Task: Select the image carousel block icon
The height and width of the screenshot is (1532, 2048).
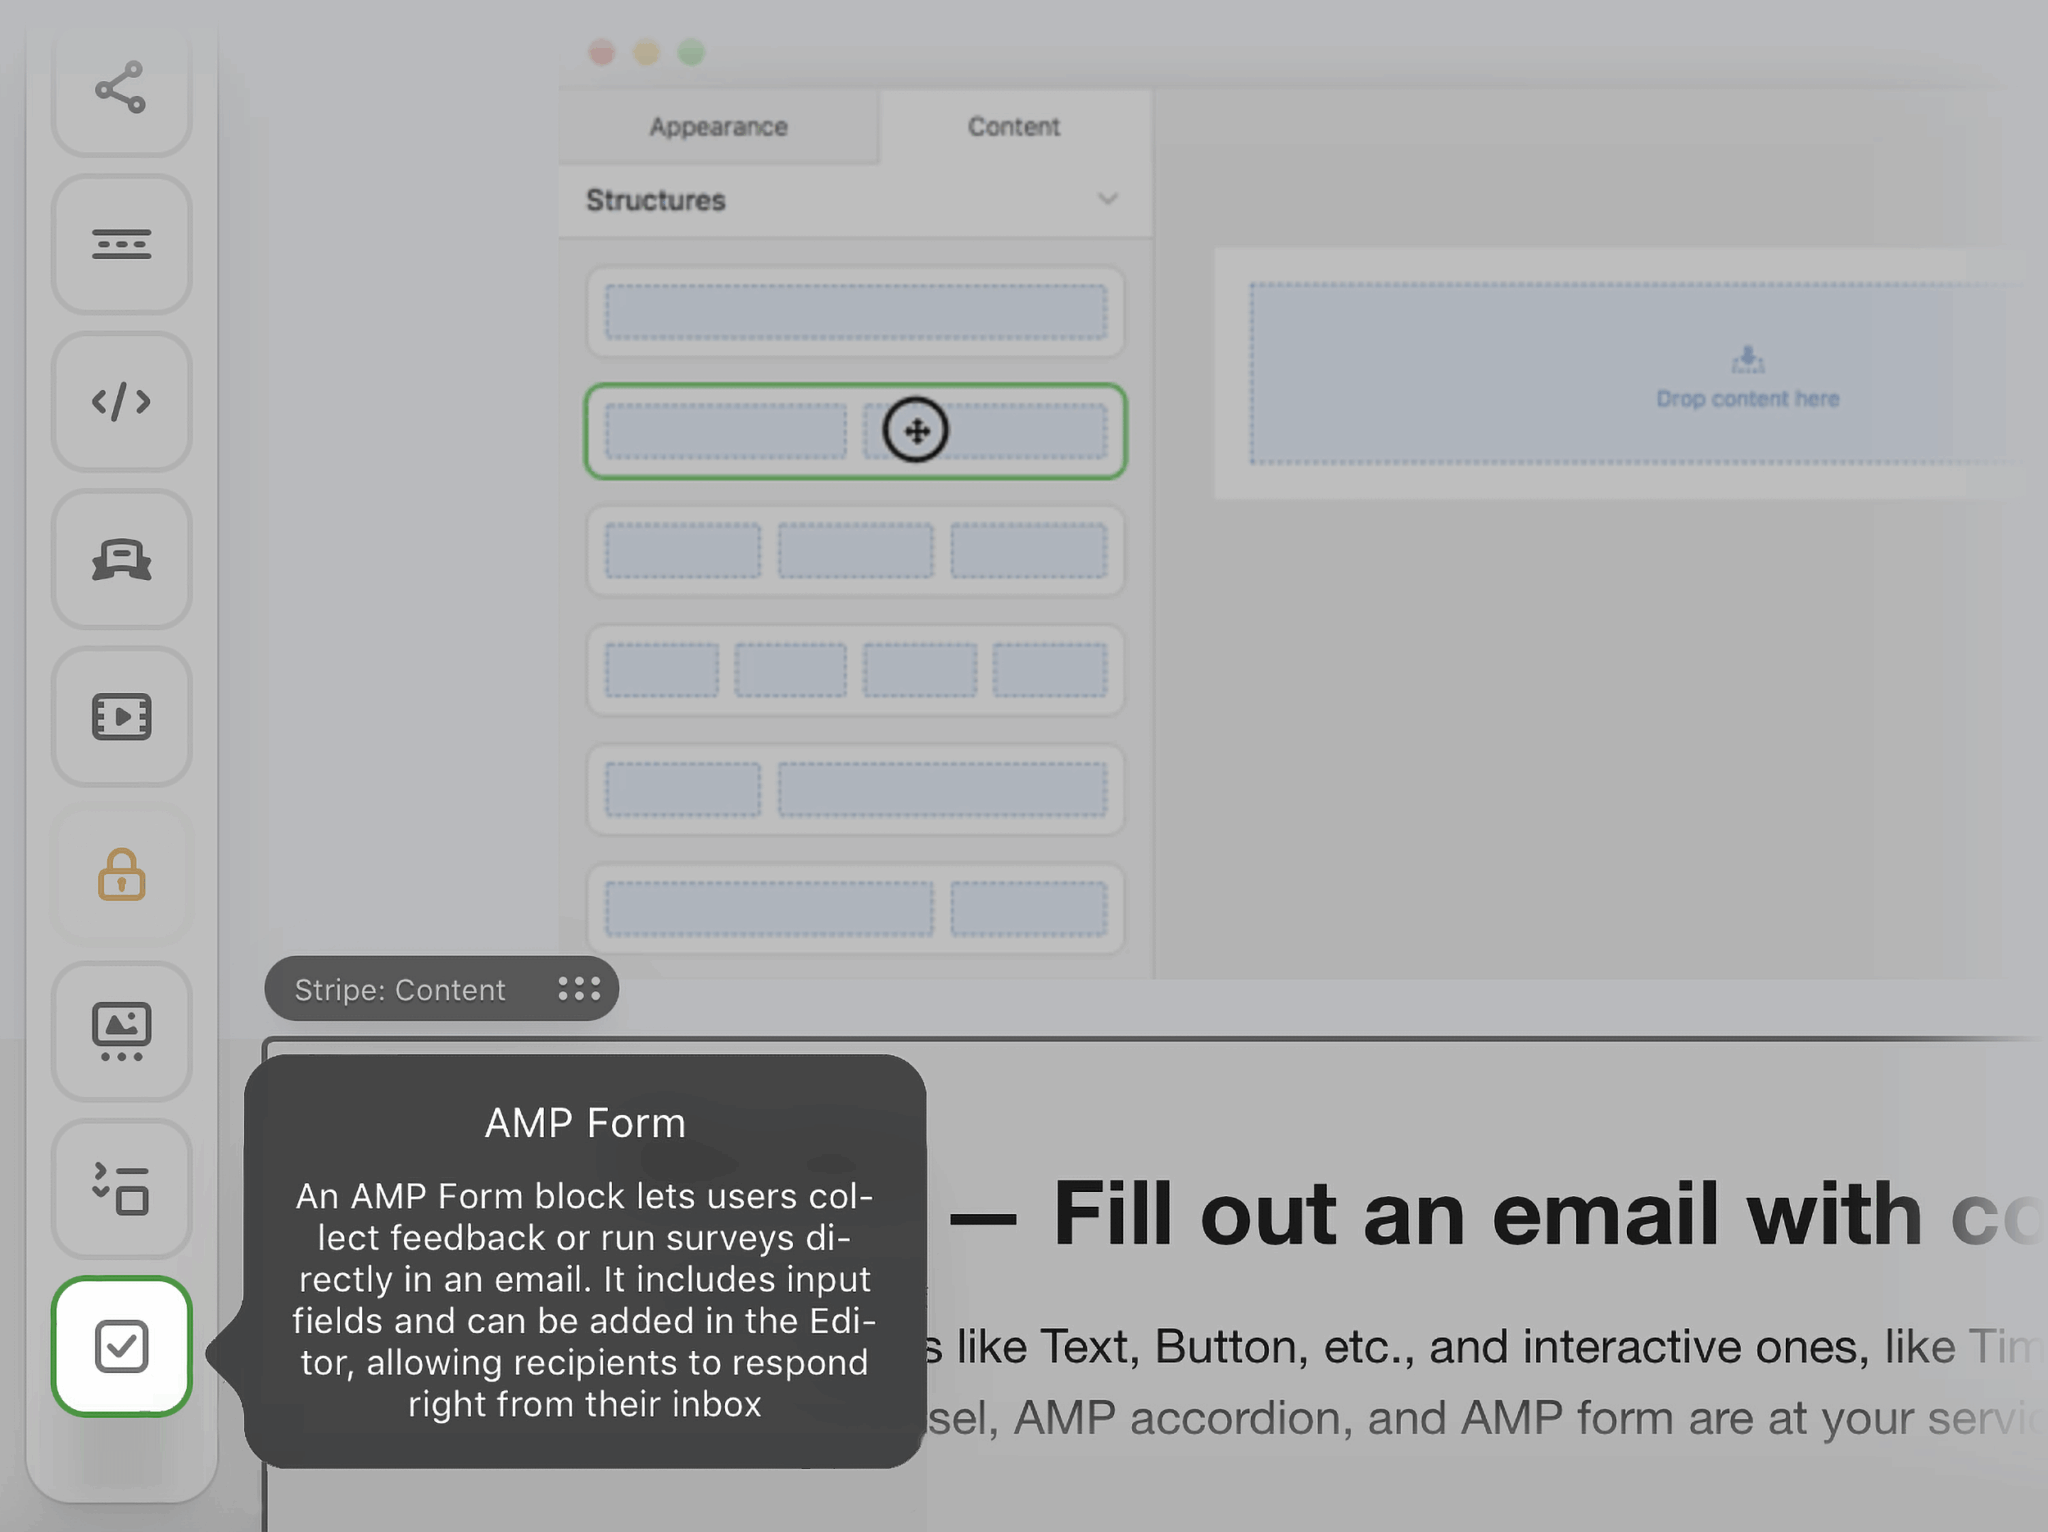Action: [x=121, y=1031]
